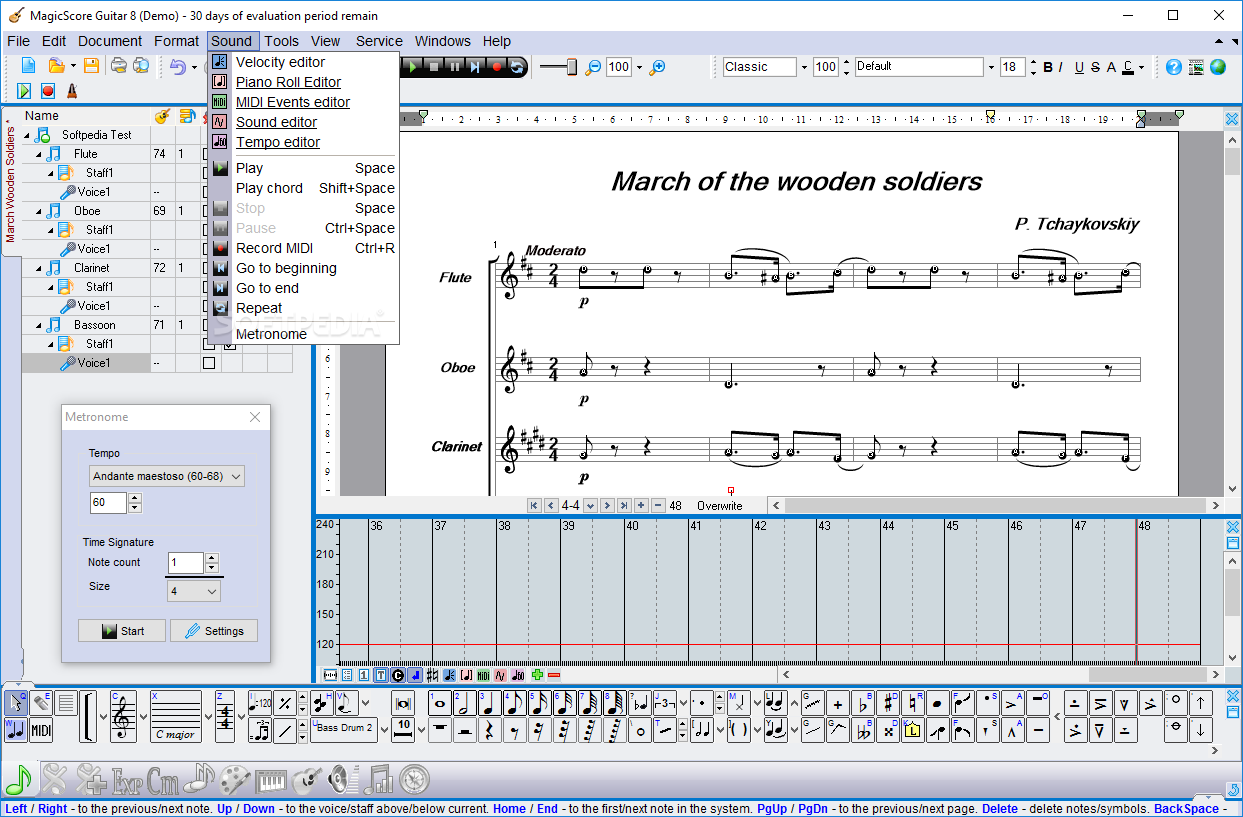Screen dimensions: 1243x817
Task: Toggle the checkbox in Bassoon Voice1 row
Action: [x=209, y=363]
